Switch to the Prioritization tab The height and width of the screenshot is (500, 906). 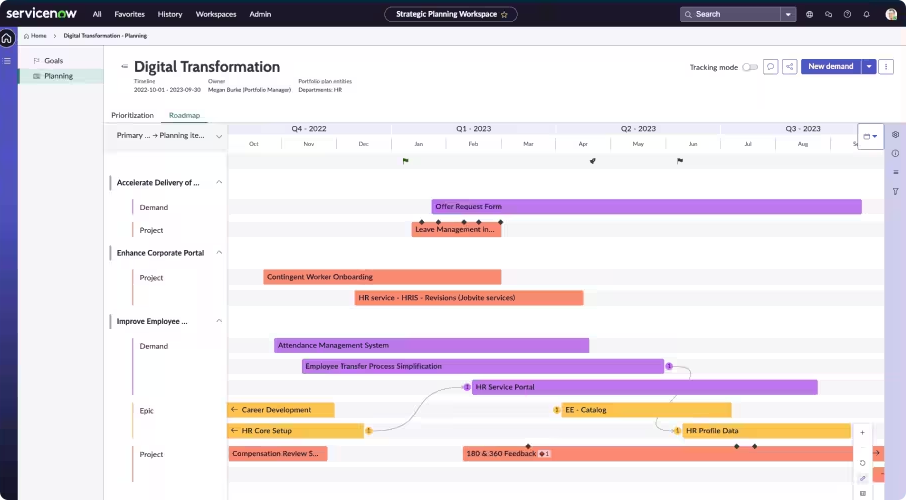click(x=132, y=116)
